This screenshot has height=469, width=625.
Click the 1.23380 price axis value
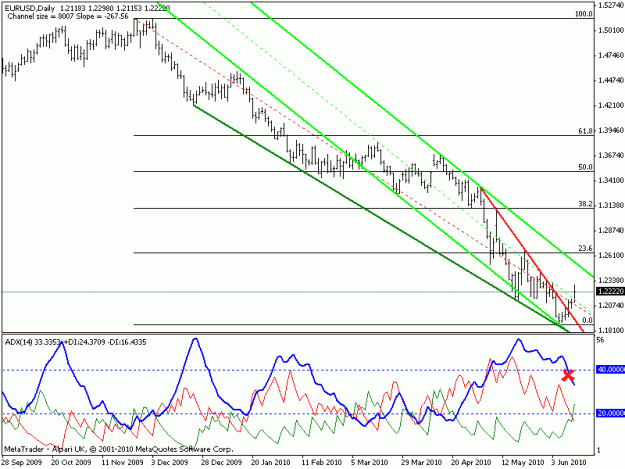coord(611,280)
